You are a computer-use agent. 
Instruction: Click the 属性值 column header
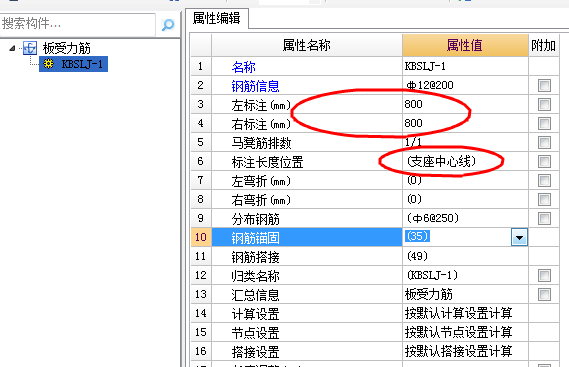465,45
